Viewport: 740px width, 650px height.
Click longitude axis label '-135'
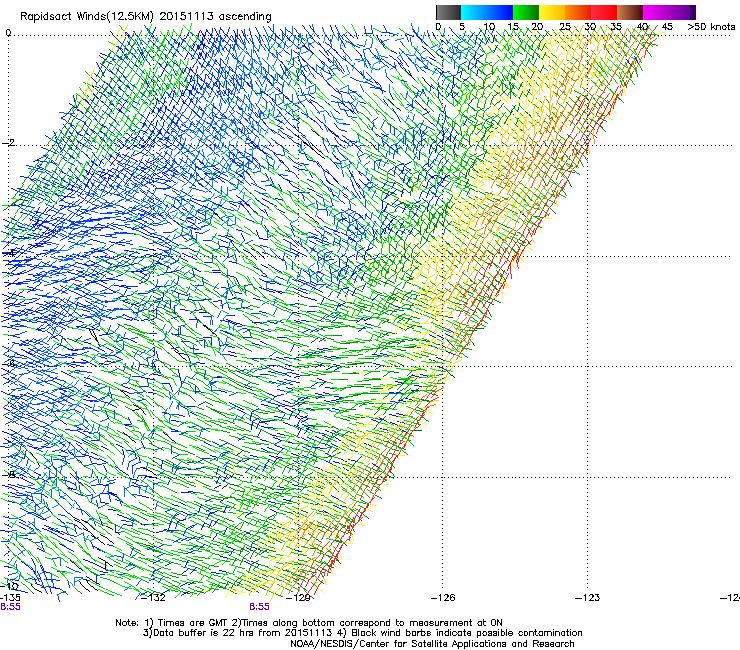[10, 597]
